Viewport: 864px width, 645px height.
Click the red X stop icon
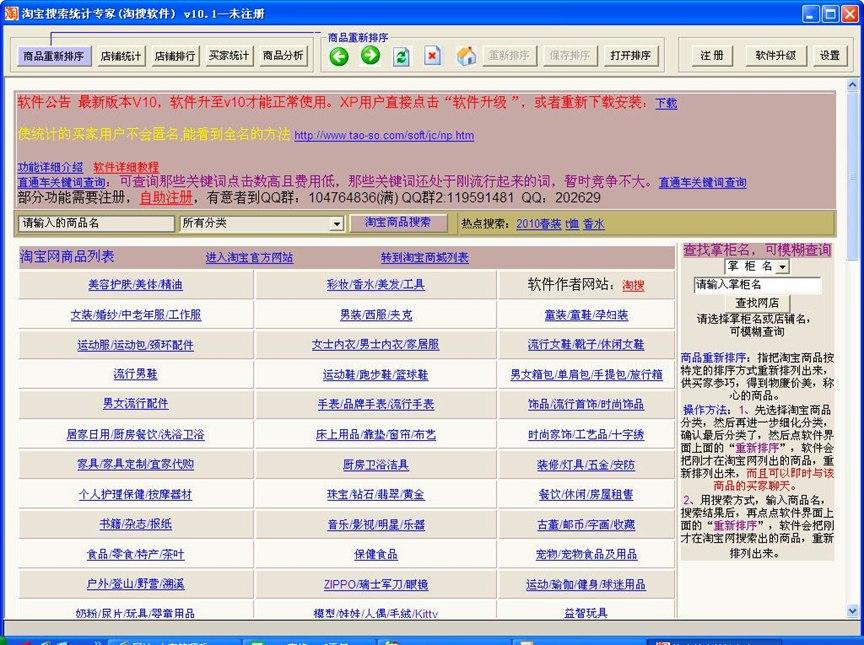tap(432, 56)
